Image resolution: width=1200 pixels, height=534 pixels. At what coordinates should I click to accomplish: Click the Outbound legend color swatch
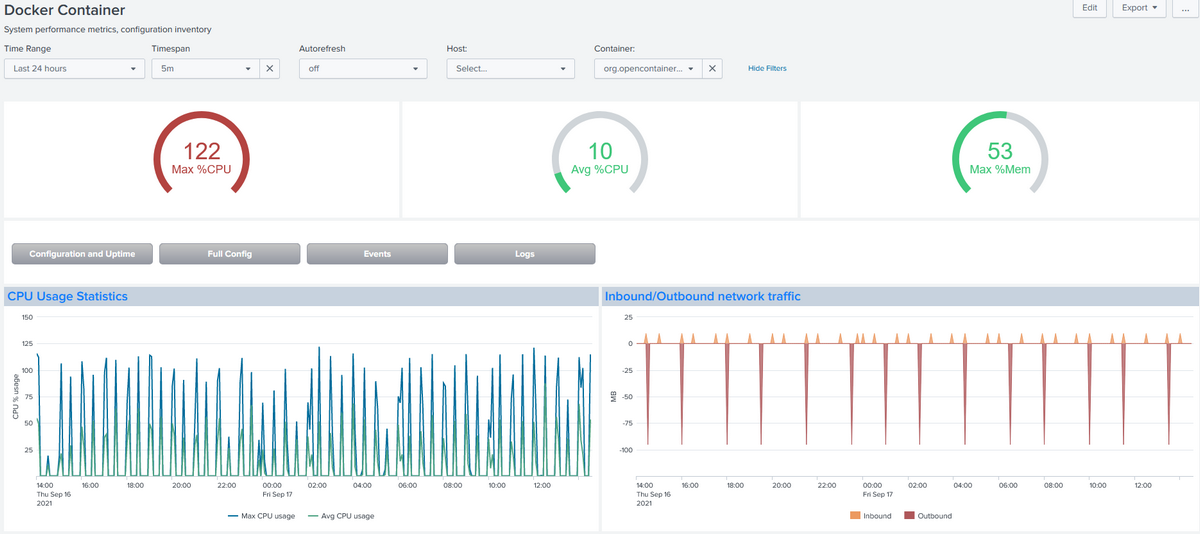click(909, 516)
